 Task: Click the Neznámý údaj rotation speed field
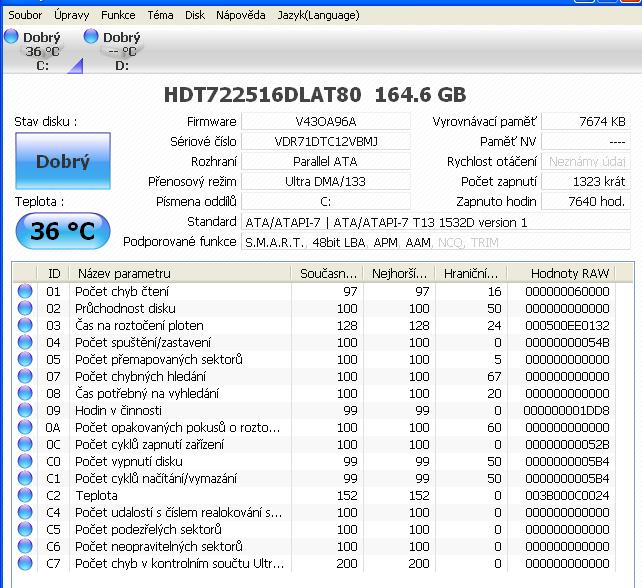pos(586,161)
